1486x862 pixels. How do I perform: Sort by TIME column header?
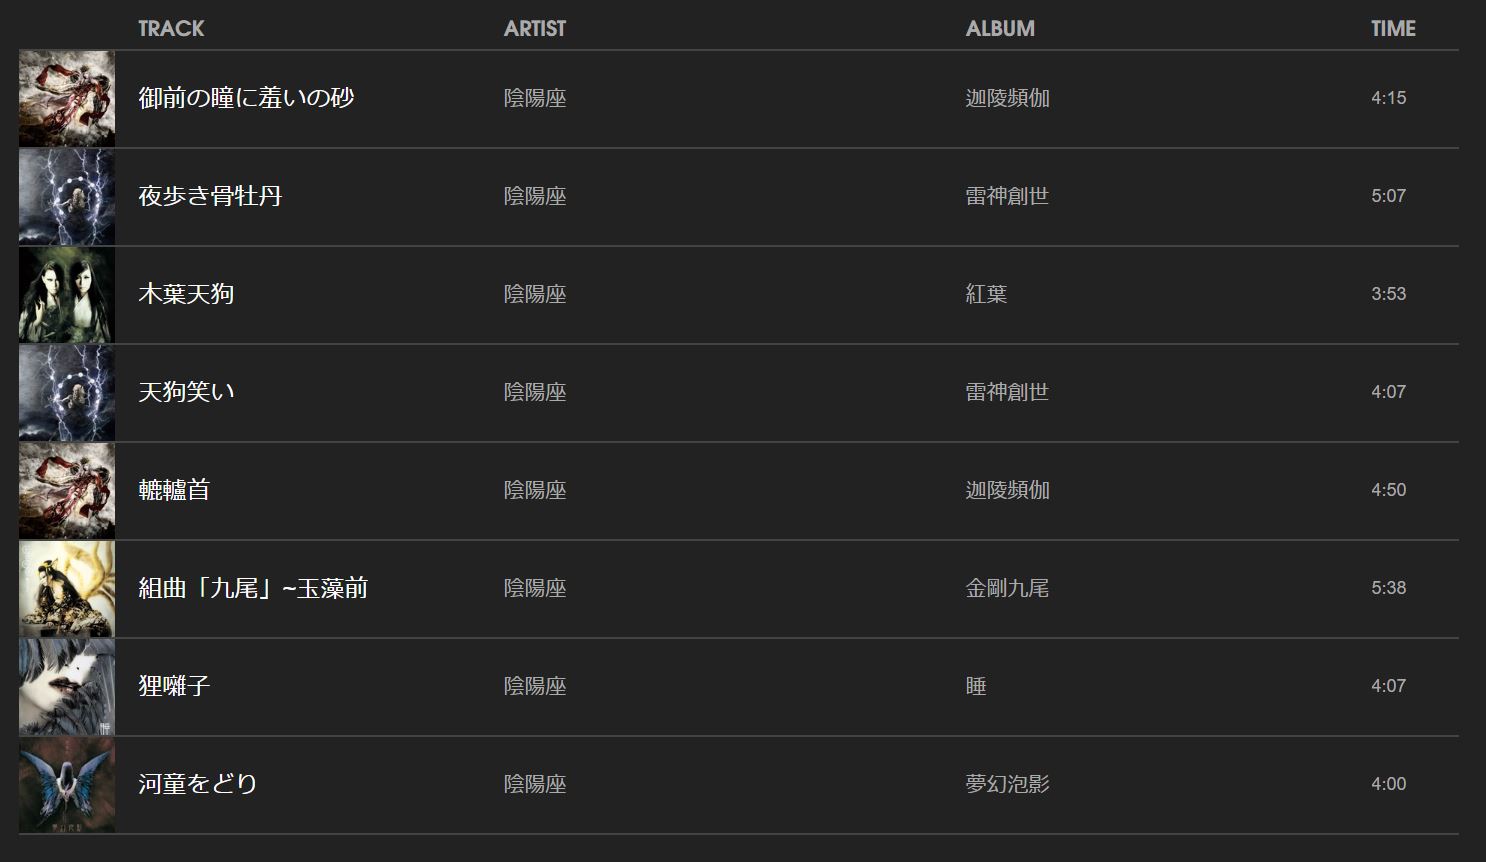point(1393,29)
